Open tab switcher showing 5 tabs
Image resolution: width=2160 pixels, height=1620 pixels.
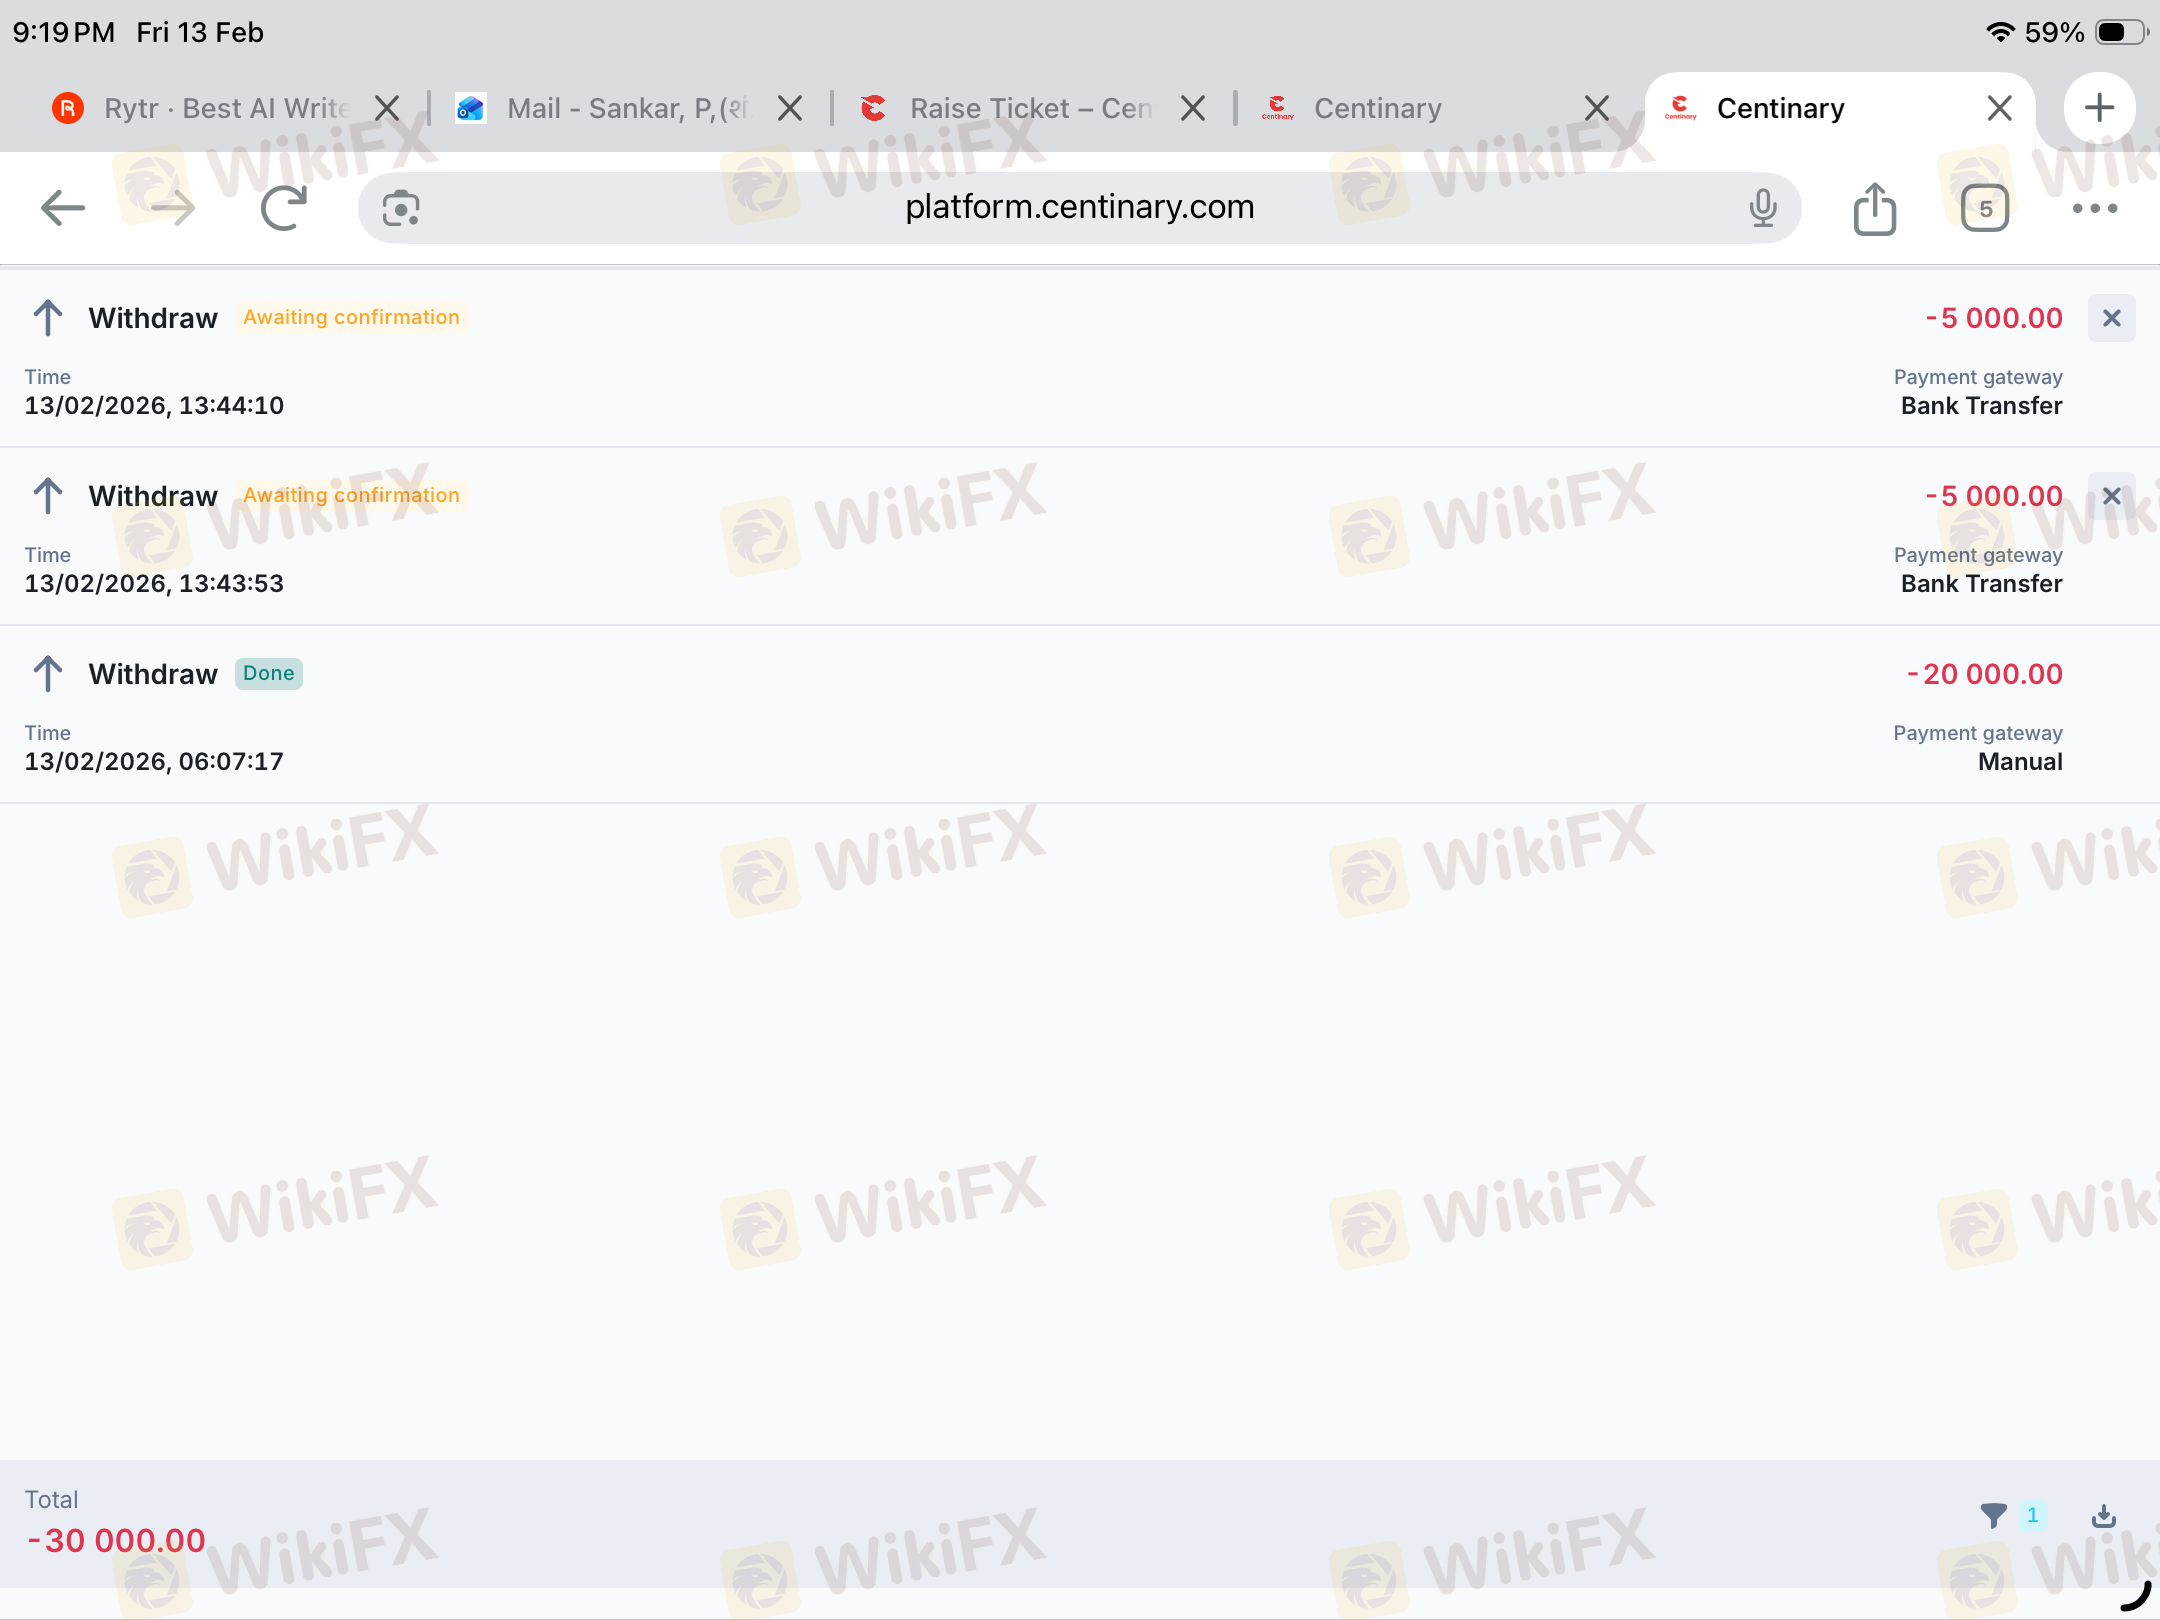(x=1985, y=208)
